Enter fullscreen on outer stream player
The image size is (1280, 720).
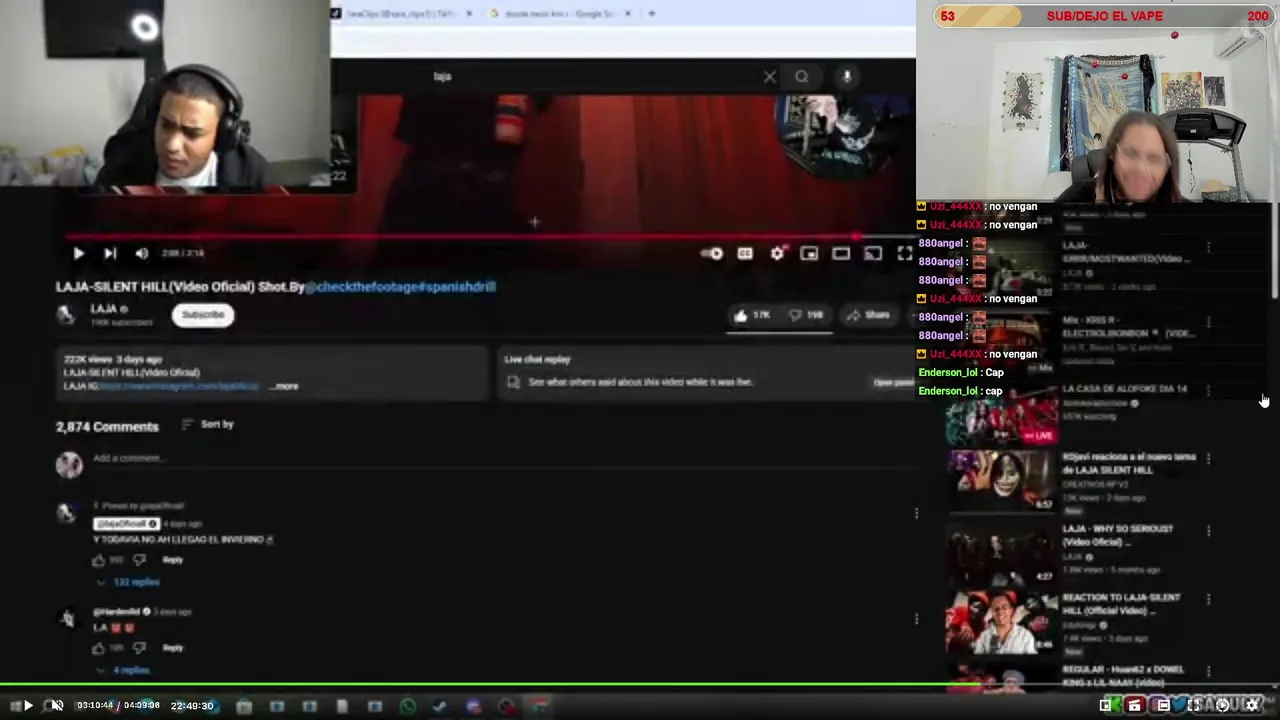(1194, 705)
